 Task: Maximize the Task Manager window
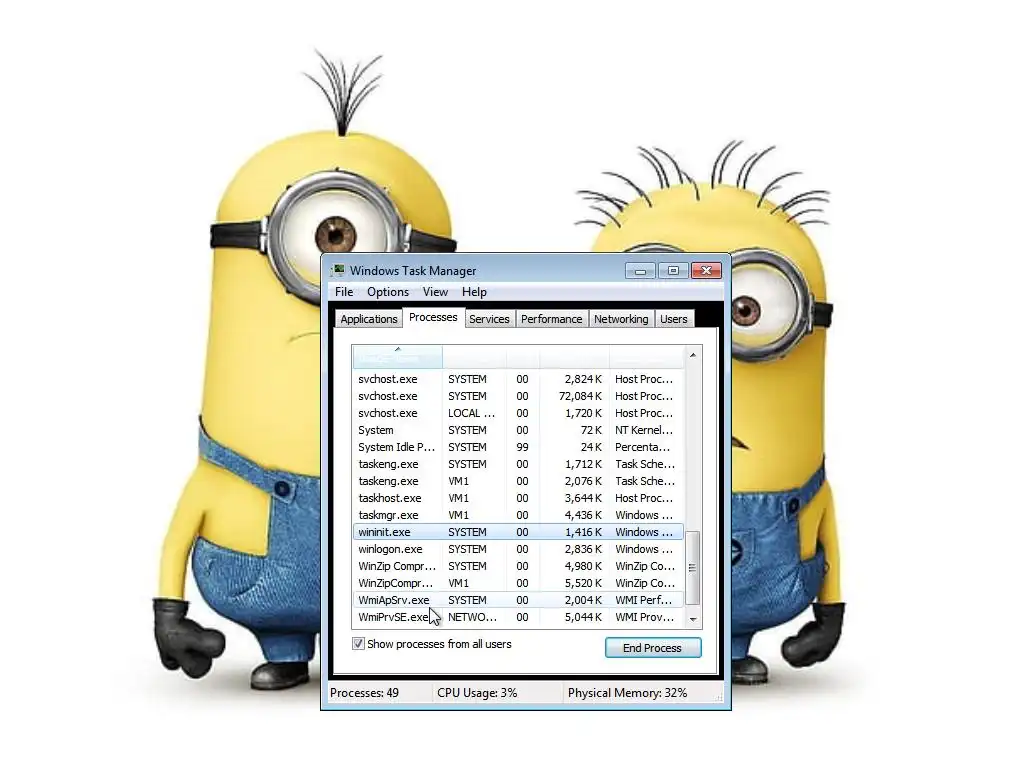(x=673, y=270)
